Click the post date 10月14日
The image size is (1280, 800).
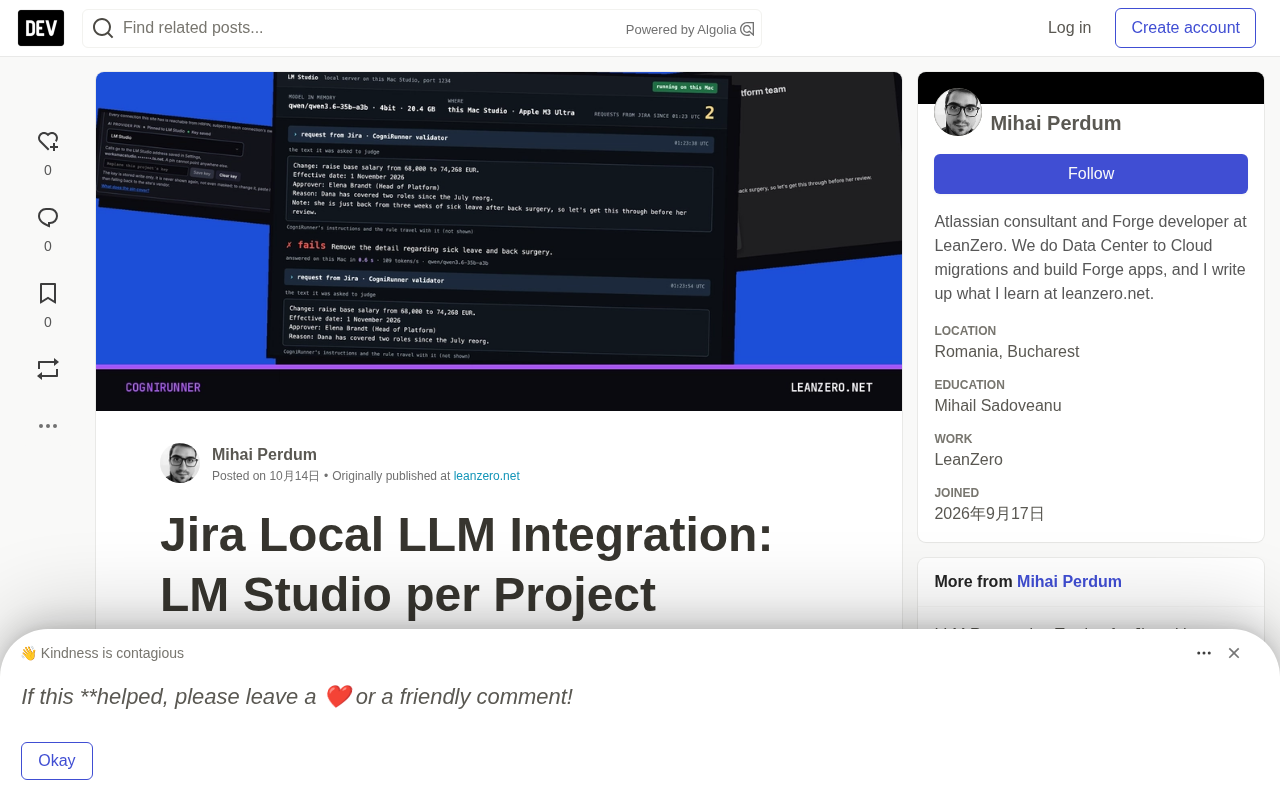click(294, 476)
